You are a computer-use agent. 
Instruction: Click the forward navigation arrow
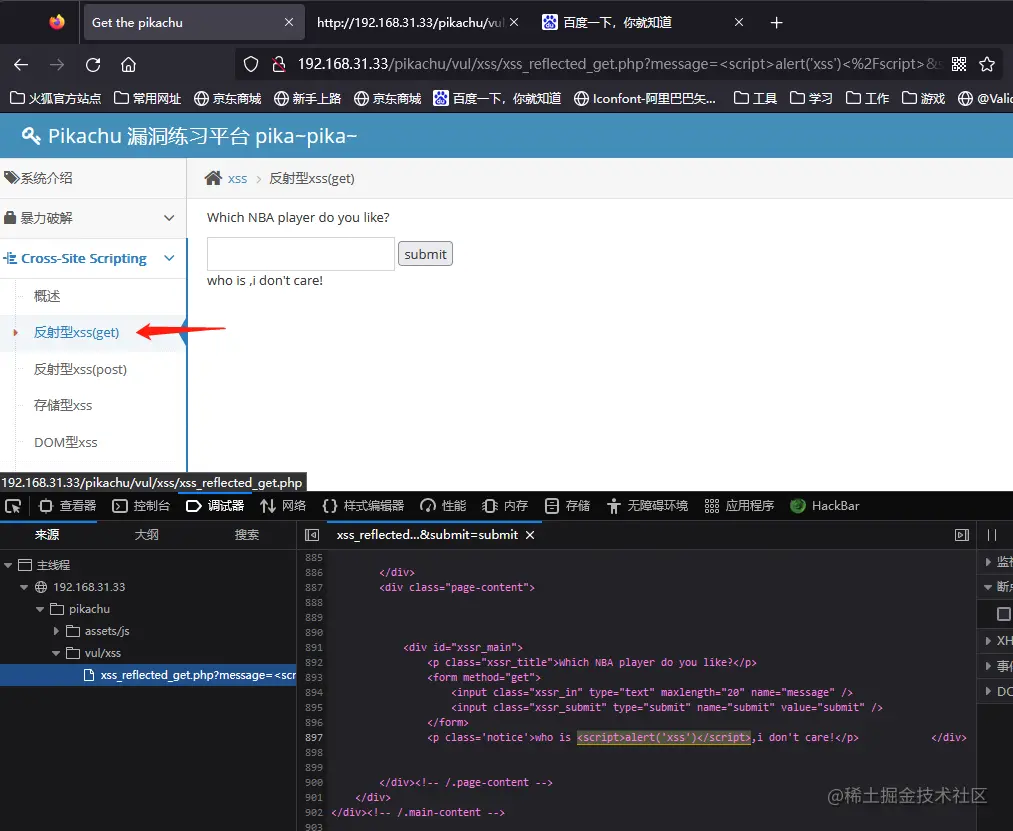pos(57,65)
